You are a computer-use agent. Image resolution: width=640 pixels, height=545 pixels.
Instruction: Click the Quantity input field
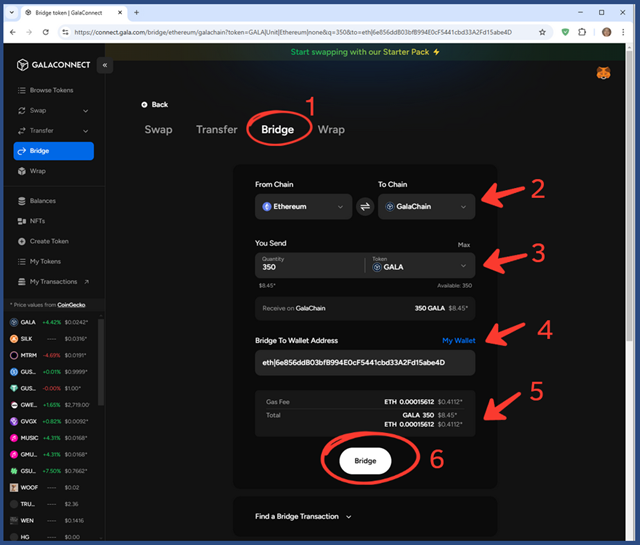pyautogui.click(x=310, y=265)
